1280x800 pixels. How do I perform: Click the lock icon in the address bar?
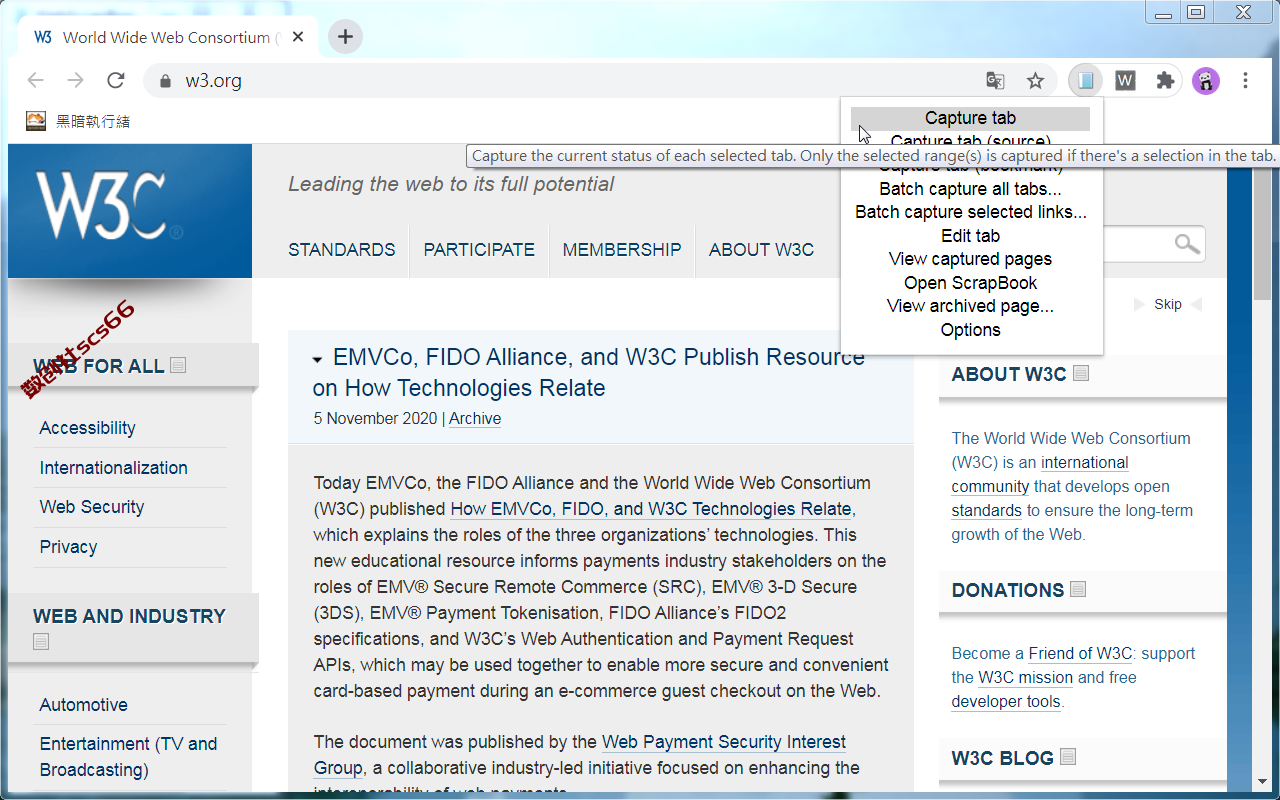tap(165, 81)
